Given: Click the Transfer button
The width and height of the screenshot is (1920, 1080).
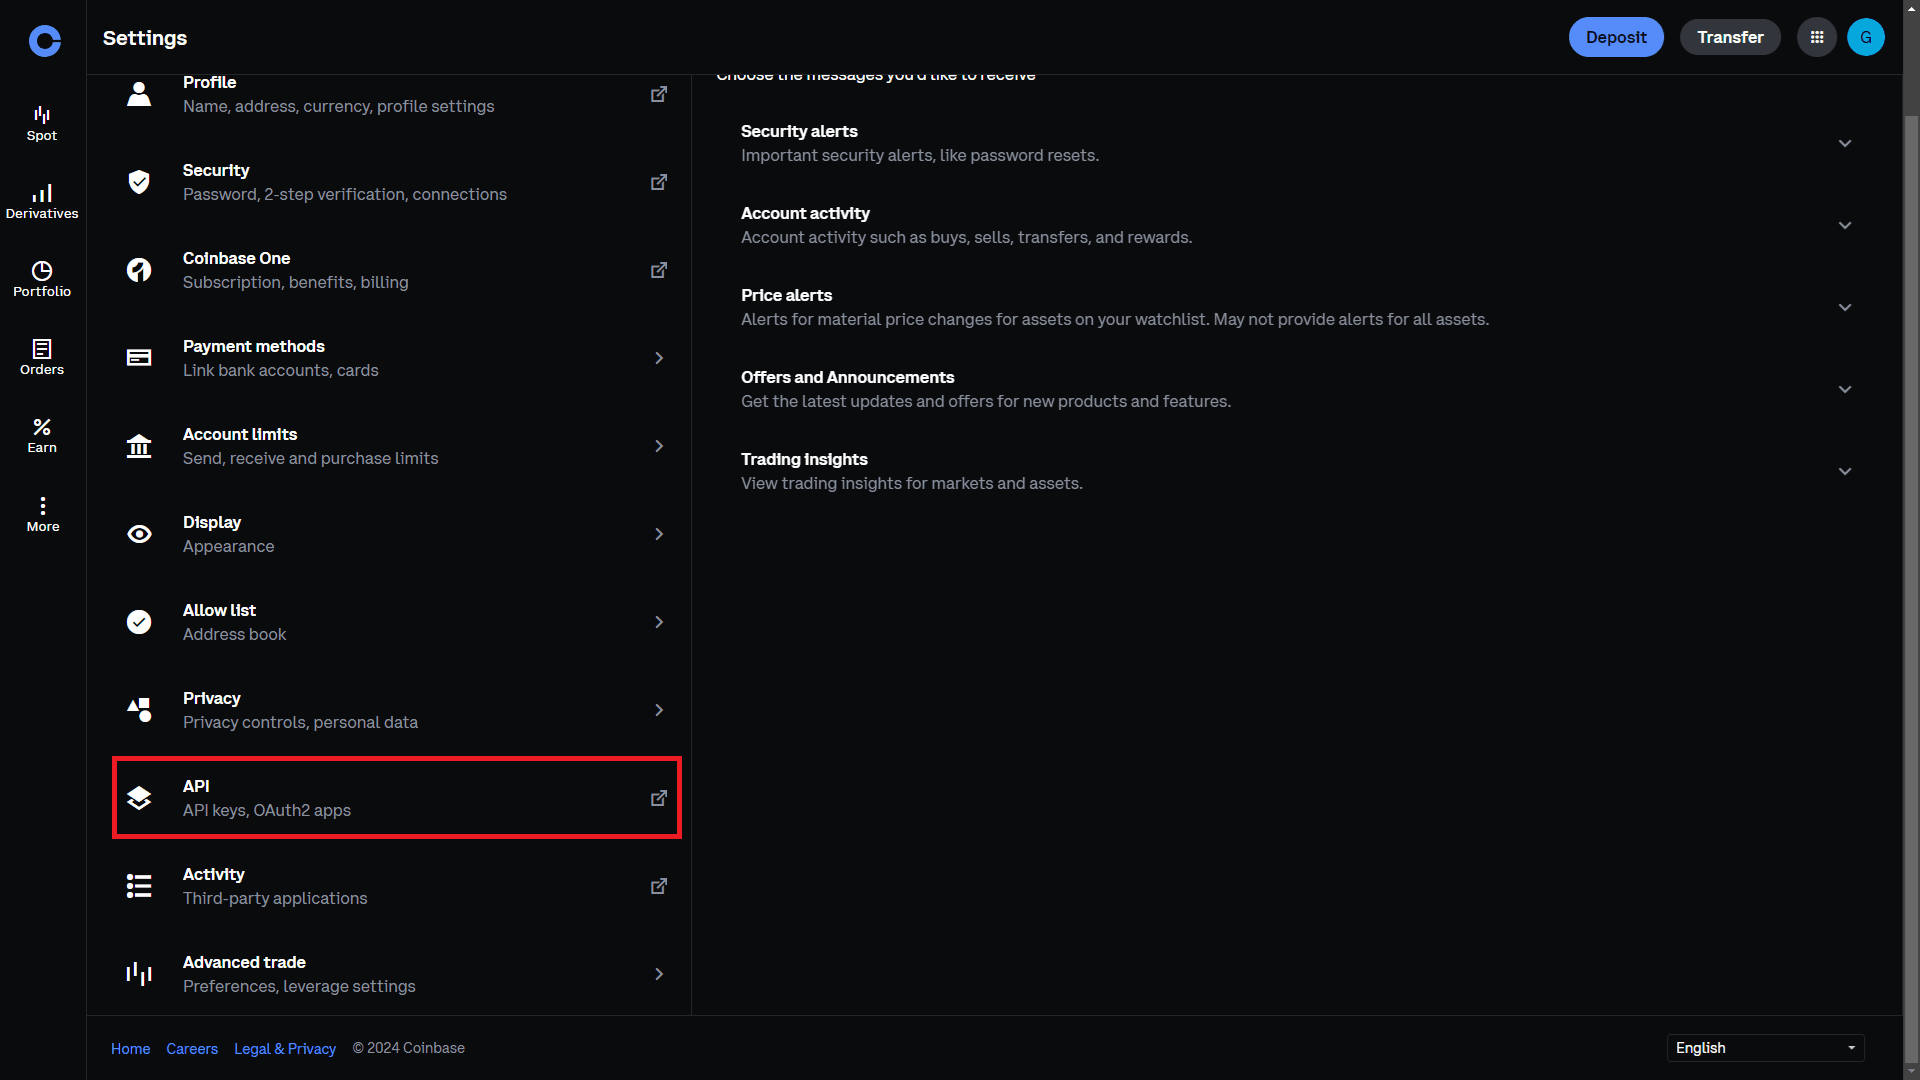Looking at the screenshot, I should click(x=1730, y=37).
